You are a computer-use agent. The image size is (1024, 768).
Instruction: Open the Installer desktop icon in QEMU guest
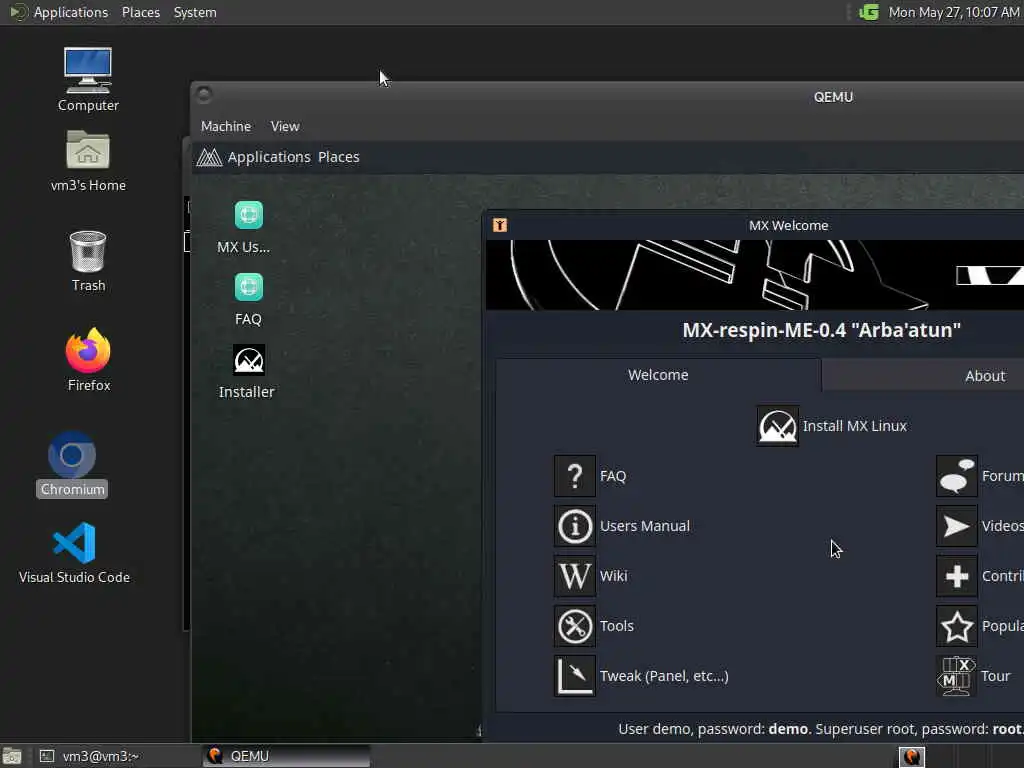click(249, 360)
